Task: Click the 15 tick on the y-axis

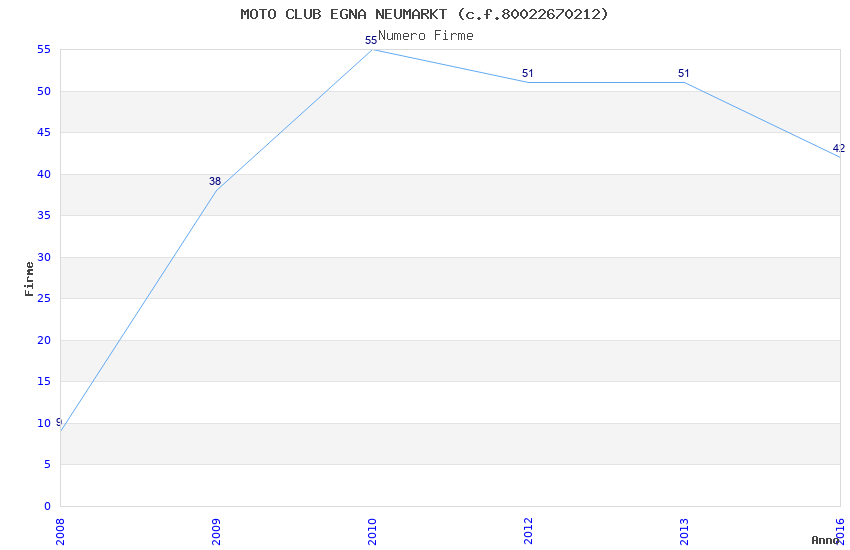Action: point(45,381)
